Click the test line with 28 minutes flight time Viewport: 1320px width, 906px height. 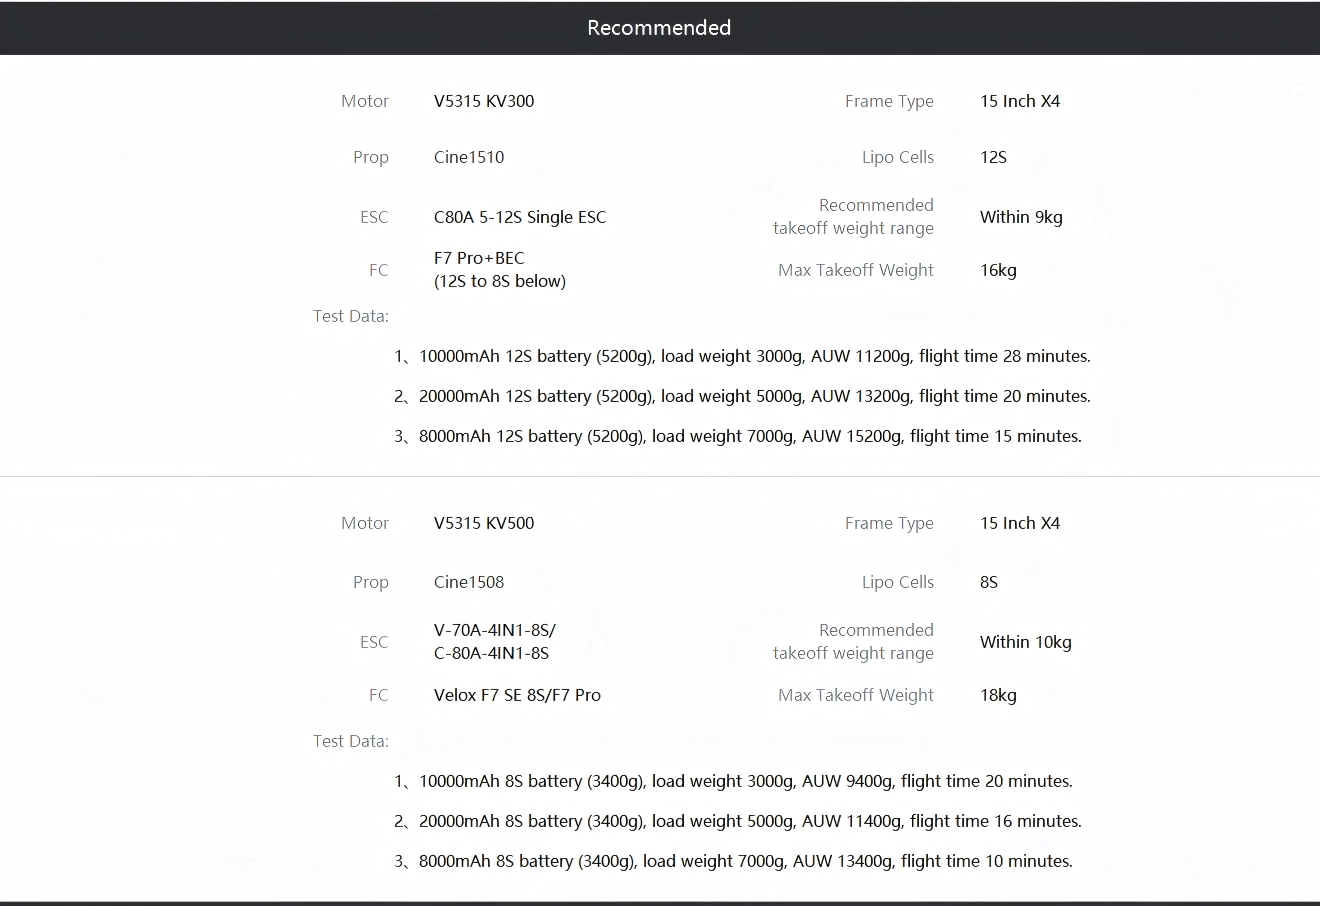(x=742, y=356)
